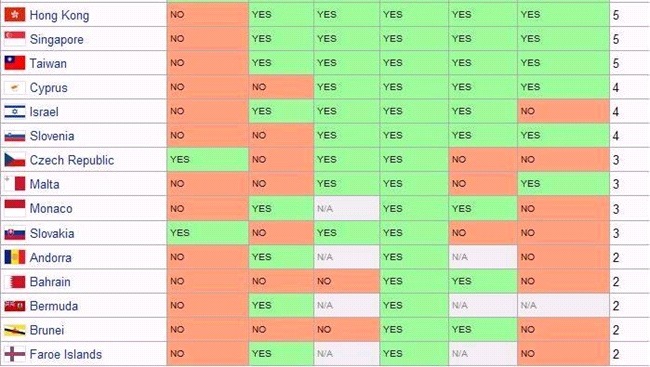Click the Czech Republic flag icon
The height and width of the screenshot is (367, 650).
coord(15,160)
